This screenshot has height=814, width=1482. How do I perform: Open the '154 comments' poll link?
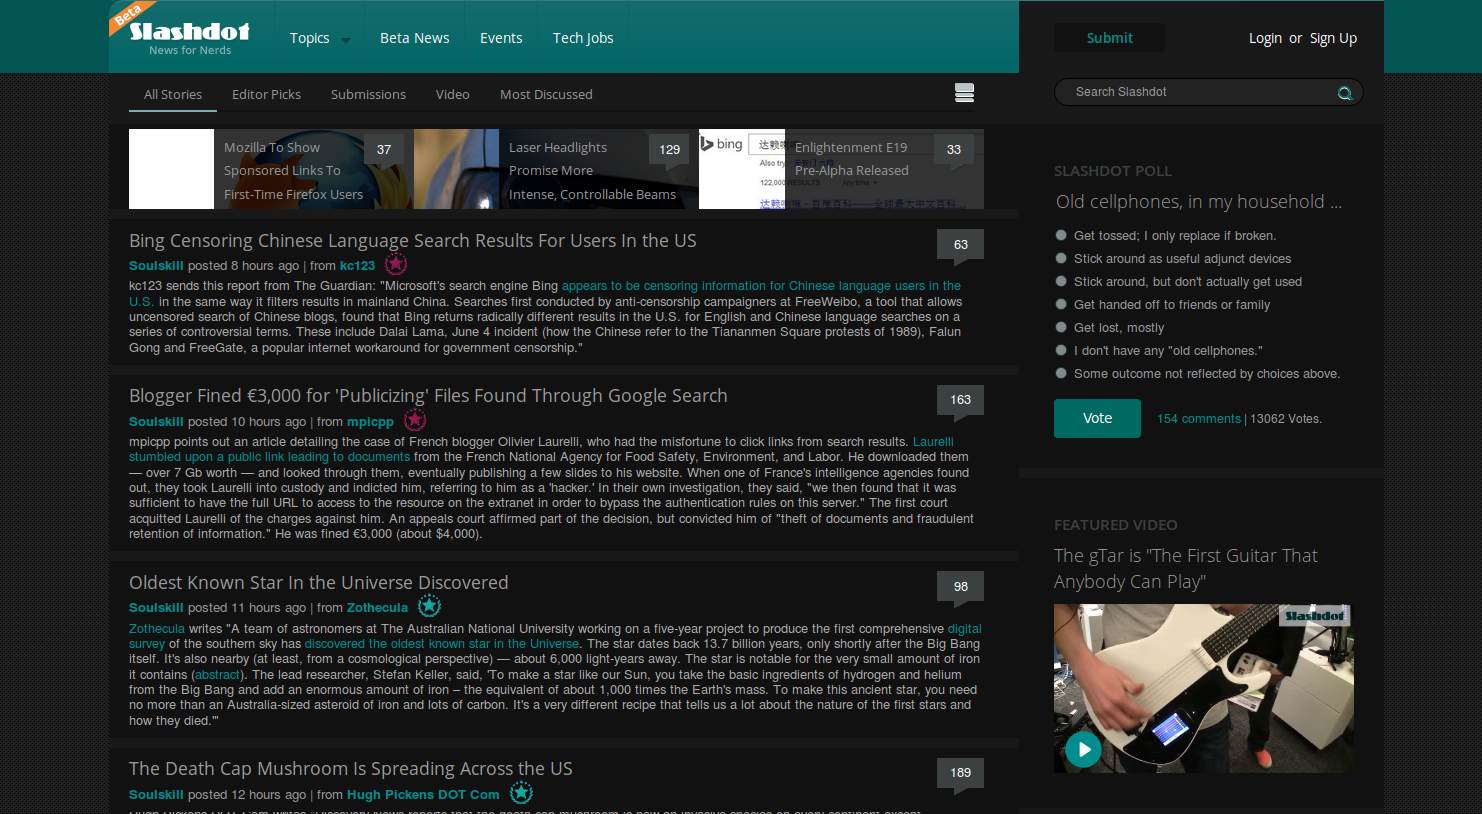(x=1198, y=419)
